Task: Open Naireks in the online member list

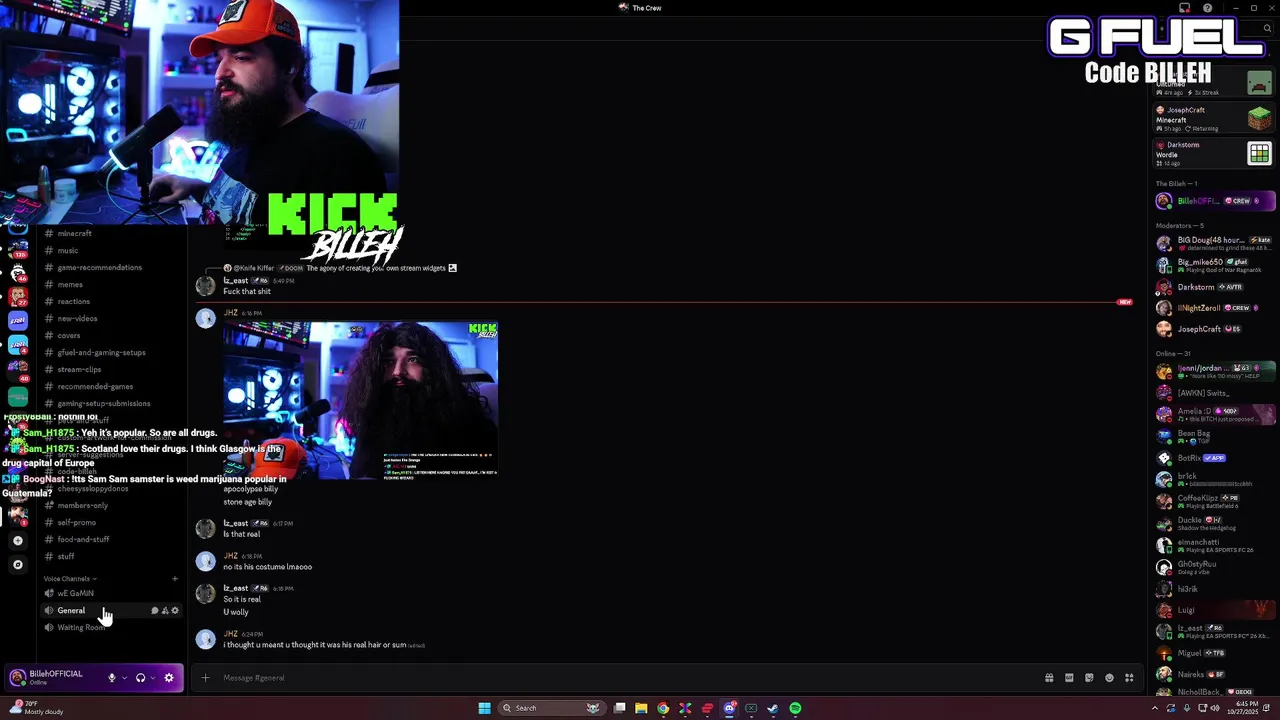Action: [x=1215, y=674]
